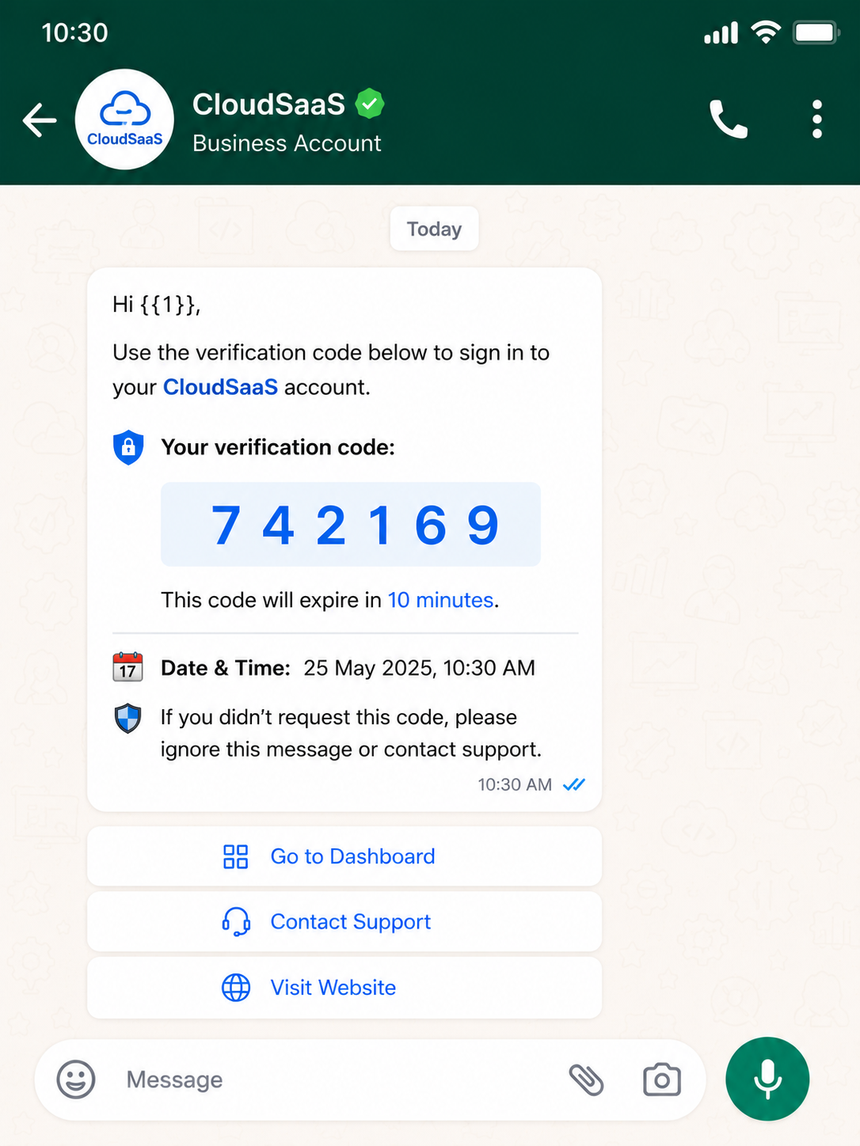Screen dimensions: 860x1146
Task: Open Go to Dashboard button
Action: 344,857
